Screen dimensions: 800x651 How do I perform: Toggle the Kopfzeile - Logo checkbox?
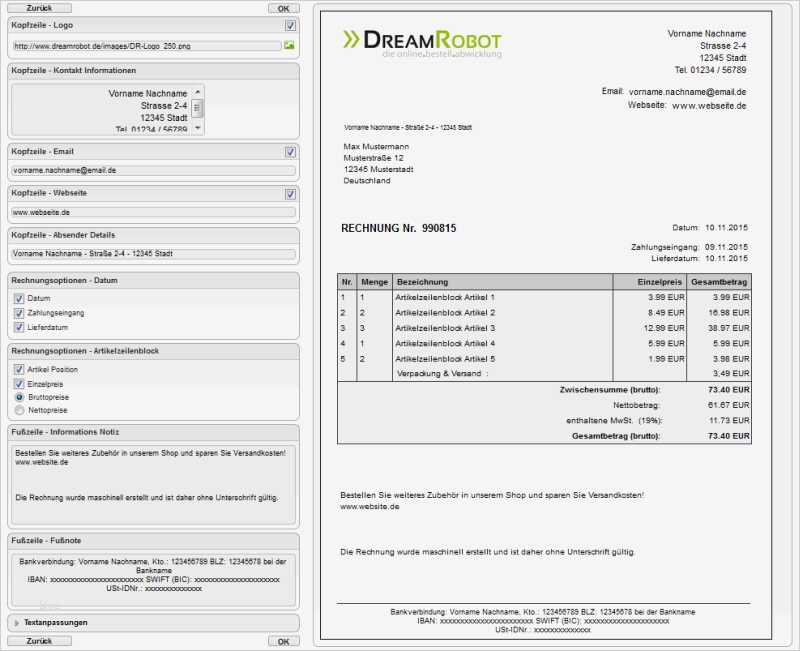pos(290,26)
